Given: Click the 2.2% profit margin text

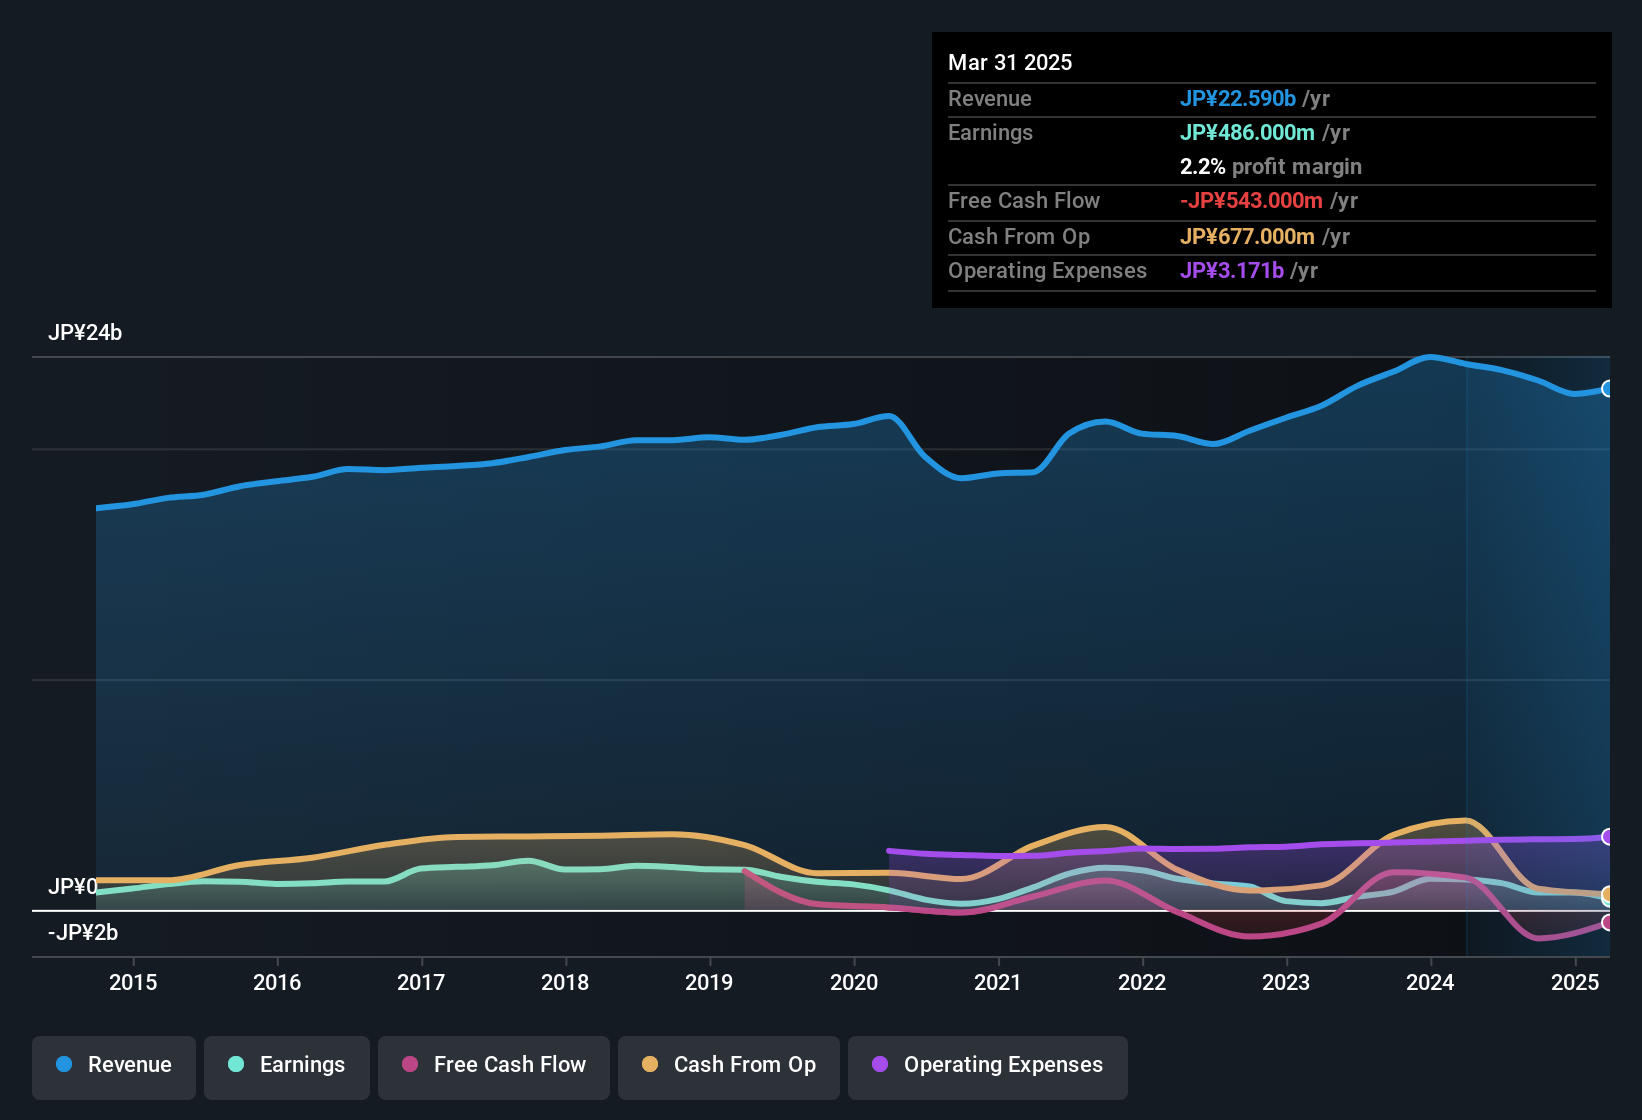Looking at the screenshot, I should coord(1271,166).
